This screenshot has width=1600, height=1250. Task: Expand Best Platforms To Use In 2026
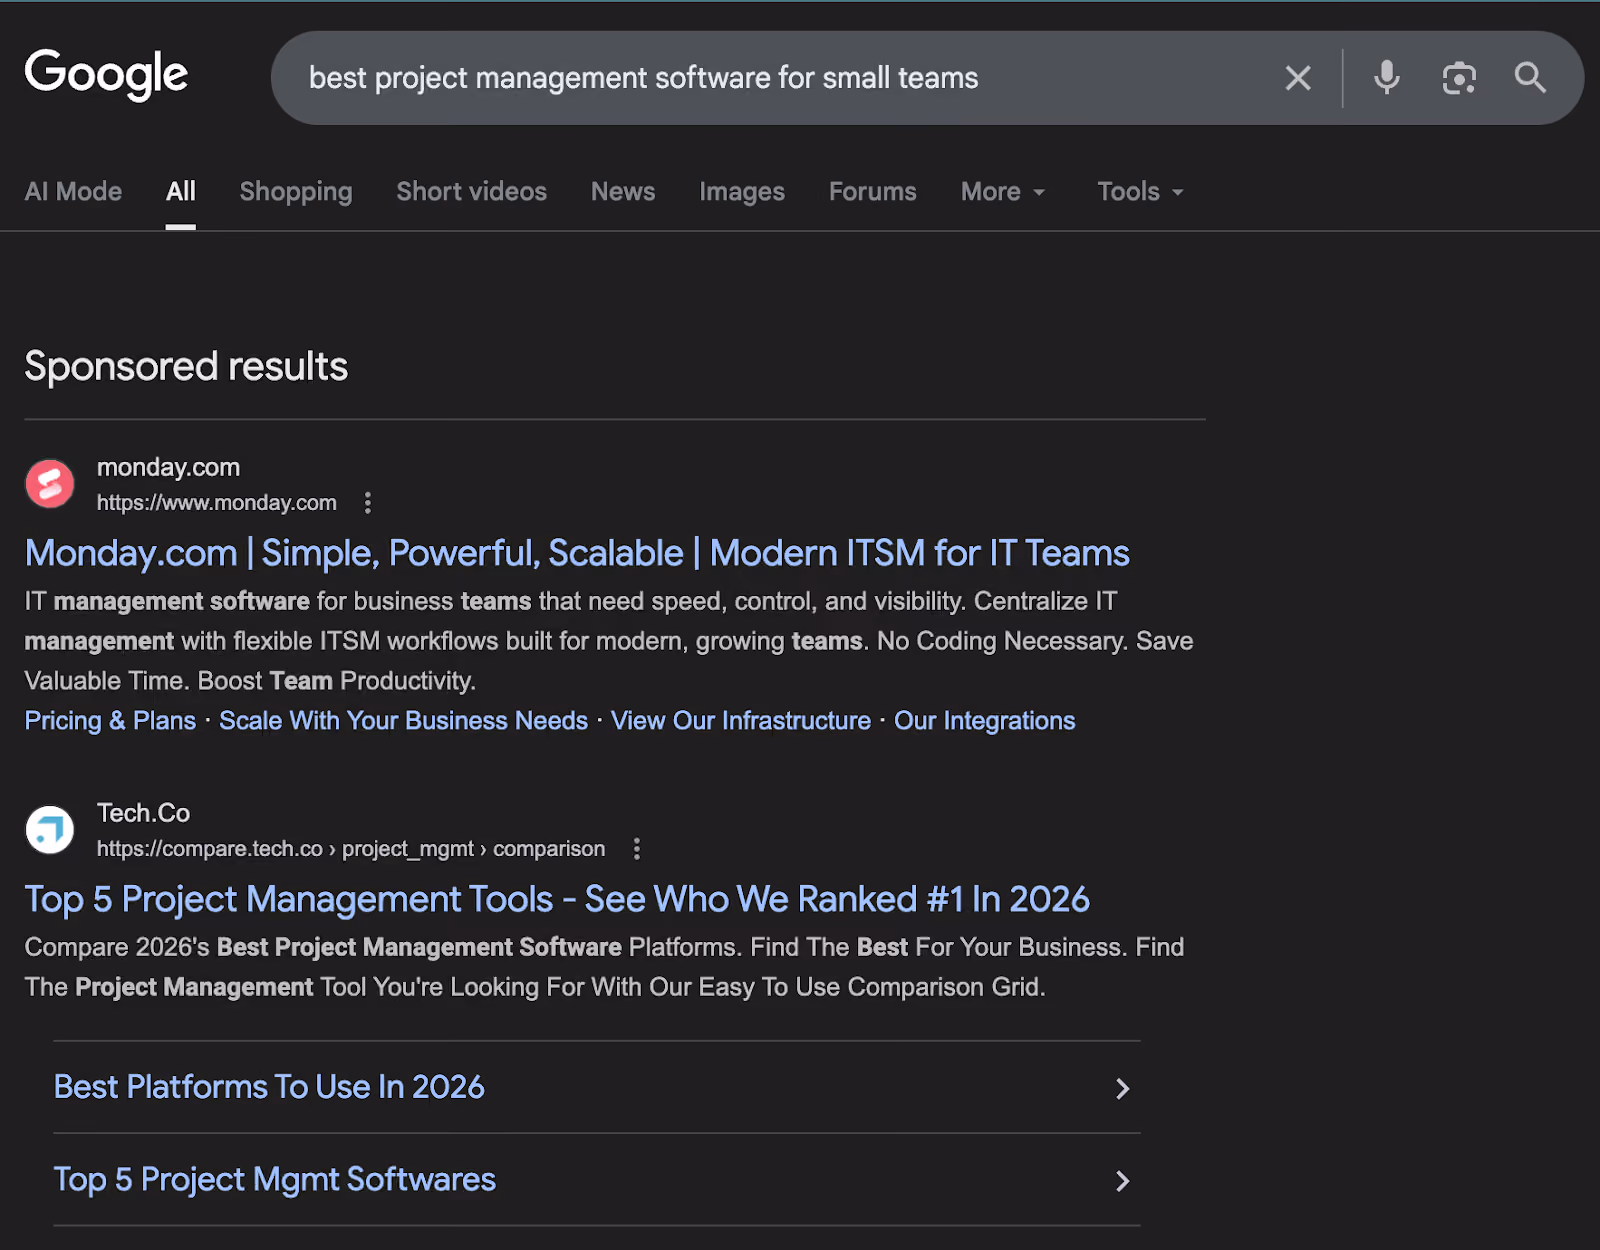pos(597,1087)
